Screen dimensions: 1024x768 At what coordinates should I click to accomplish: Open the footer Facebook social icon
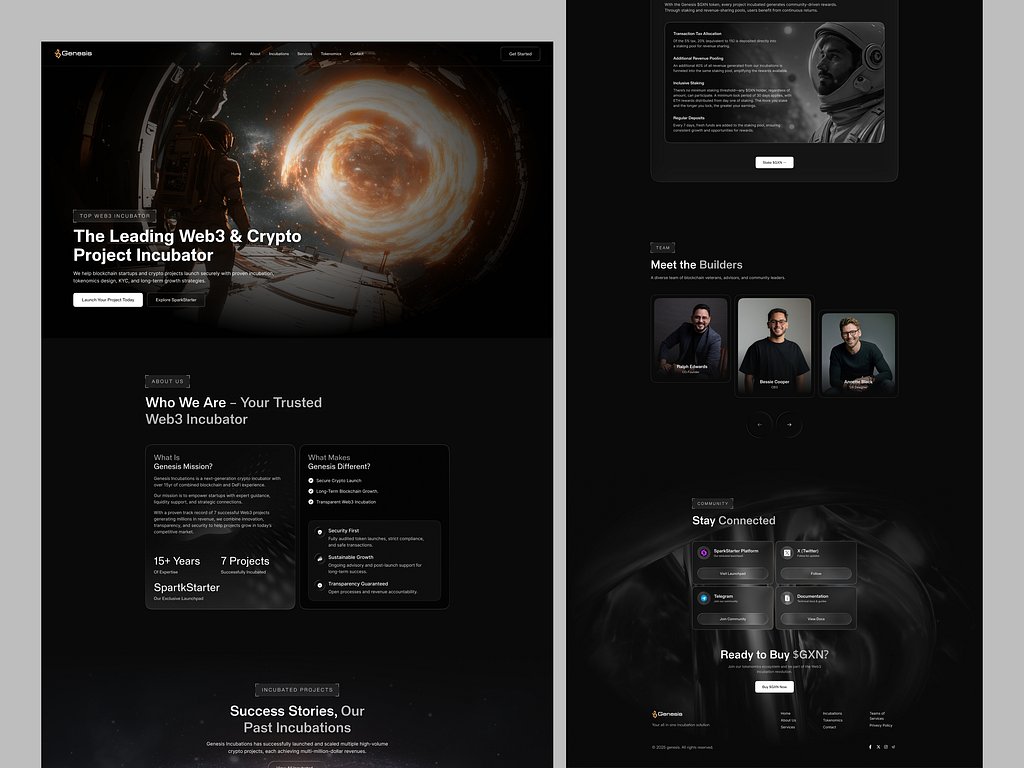870,746
